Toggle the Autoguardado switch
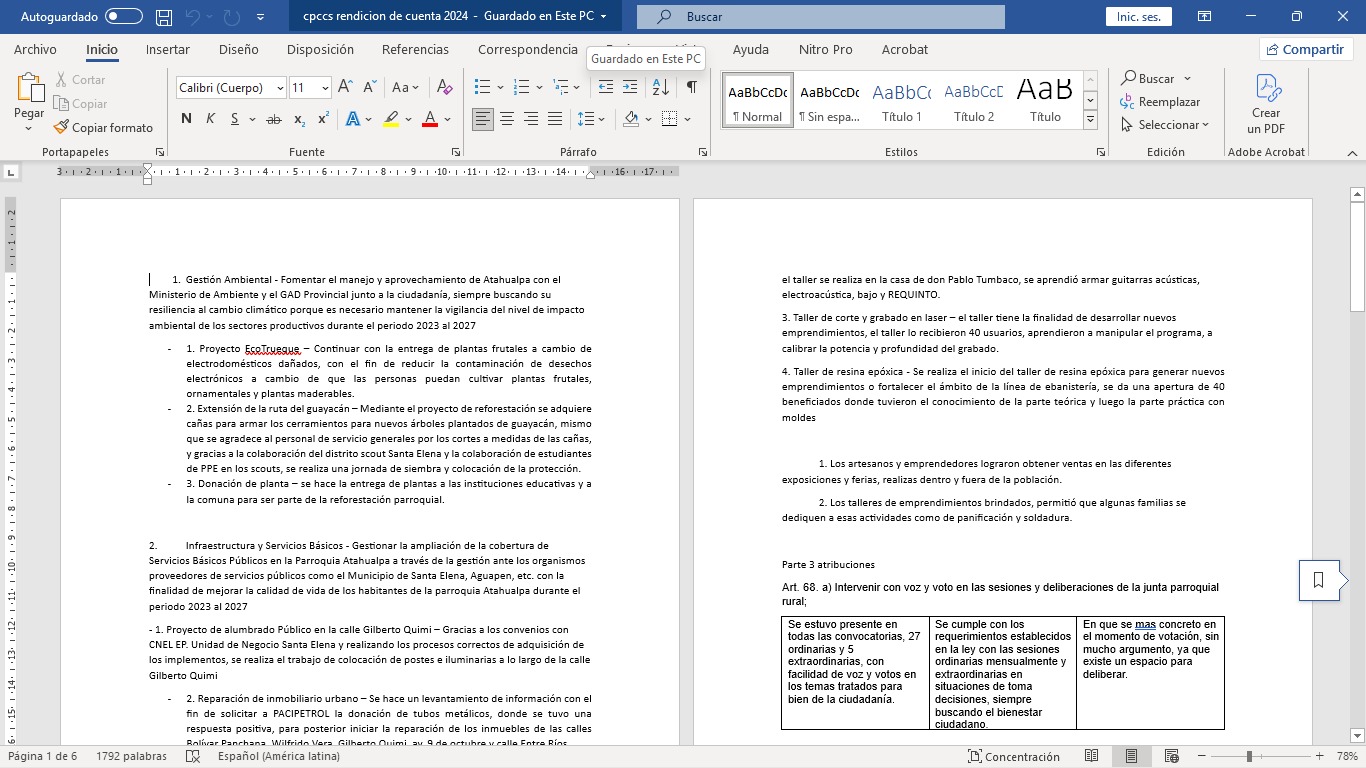Screen dimensions: 1366x768 (x=124, y=17)
